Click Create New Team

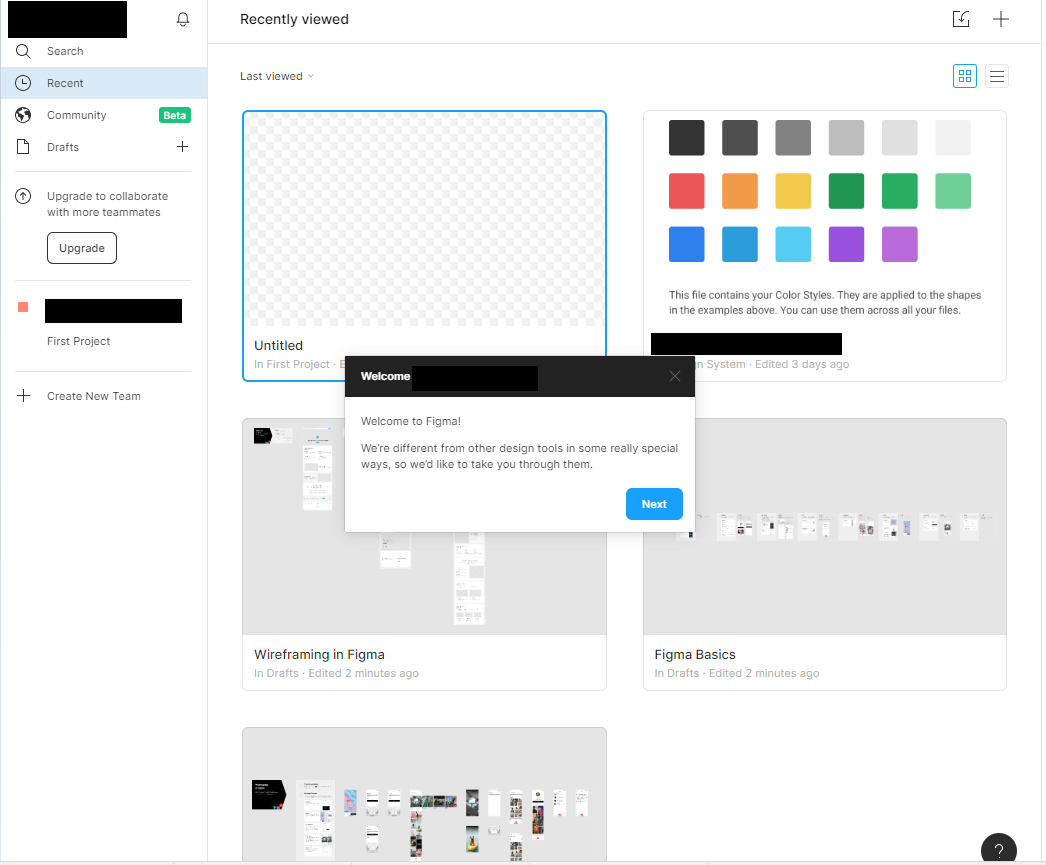tap(93, 396)
